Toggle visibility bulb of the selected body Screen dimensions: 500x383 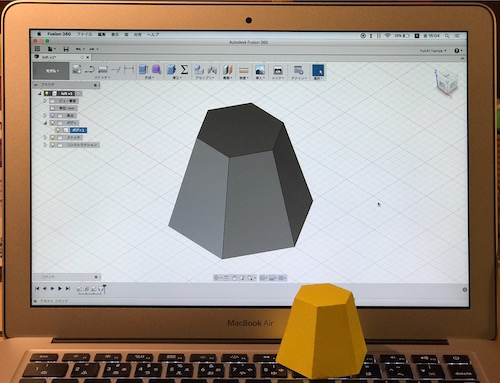pos(58,130)
